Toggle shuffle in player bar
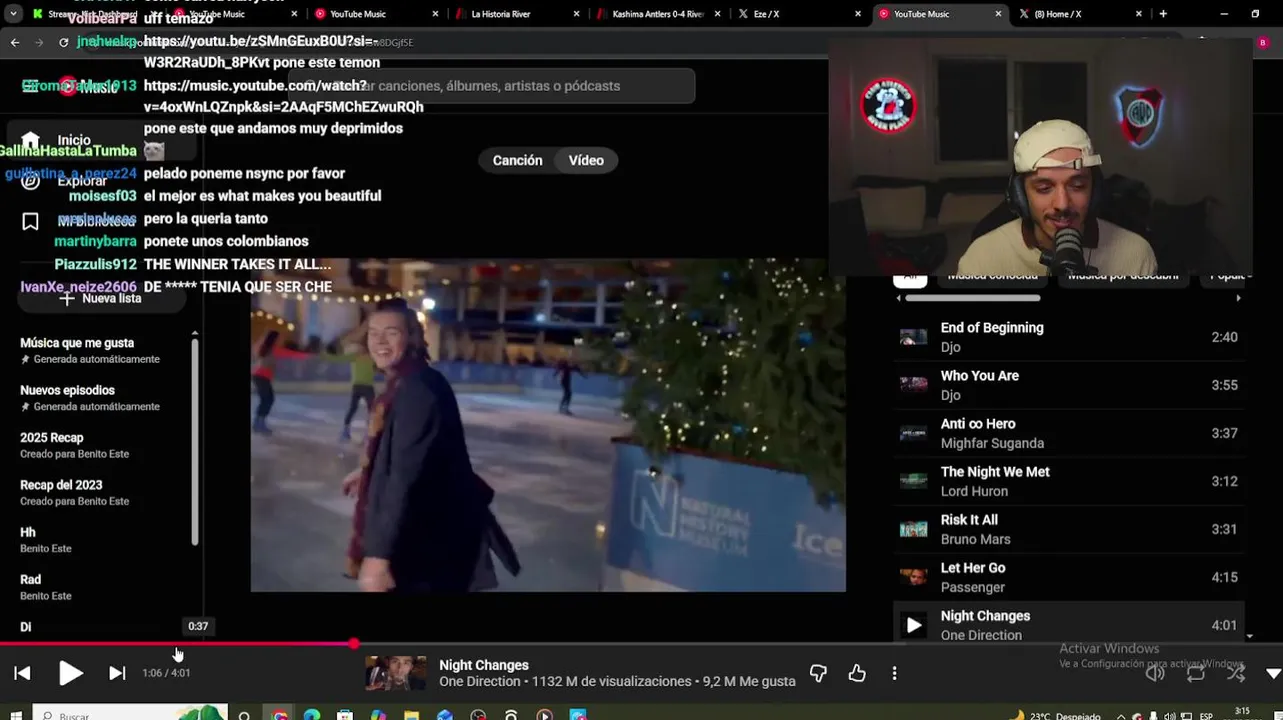The width and height of the screenshot is (1283, 720). pyautogui.click(x=1236, y=673)
